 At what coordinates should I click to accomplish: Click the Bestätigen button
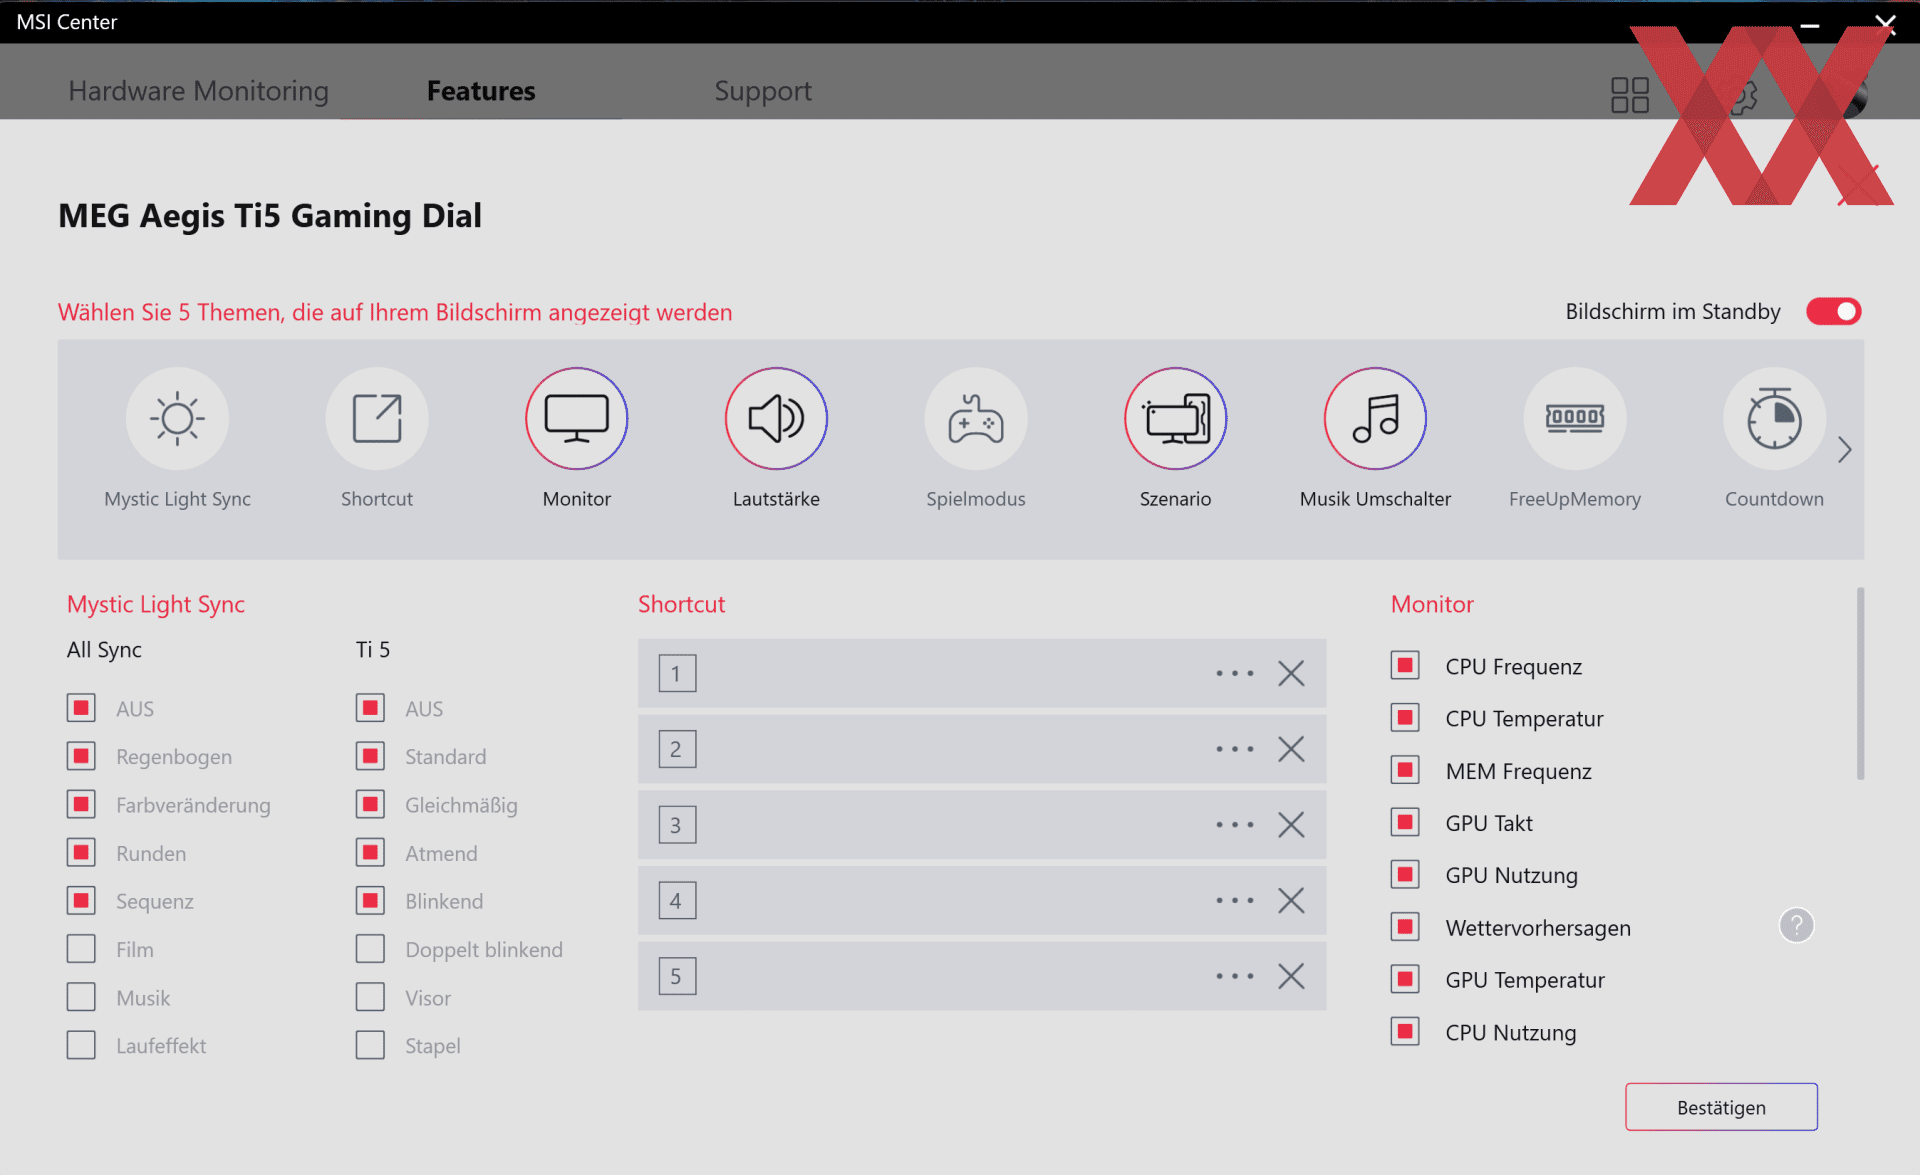1721,1107
